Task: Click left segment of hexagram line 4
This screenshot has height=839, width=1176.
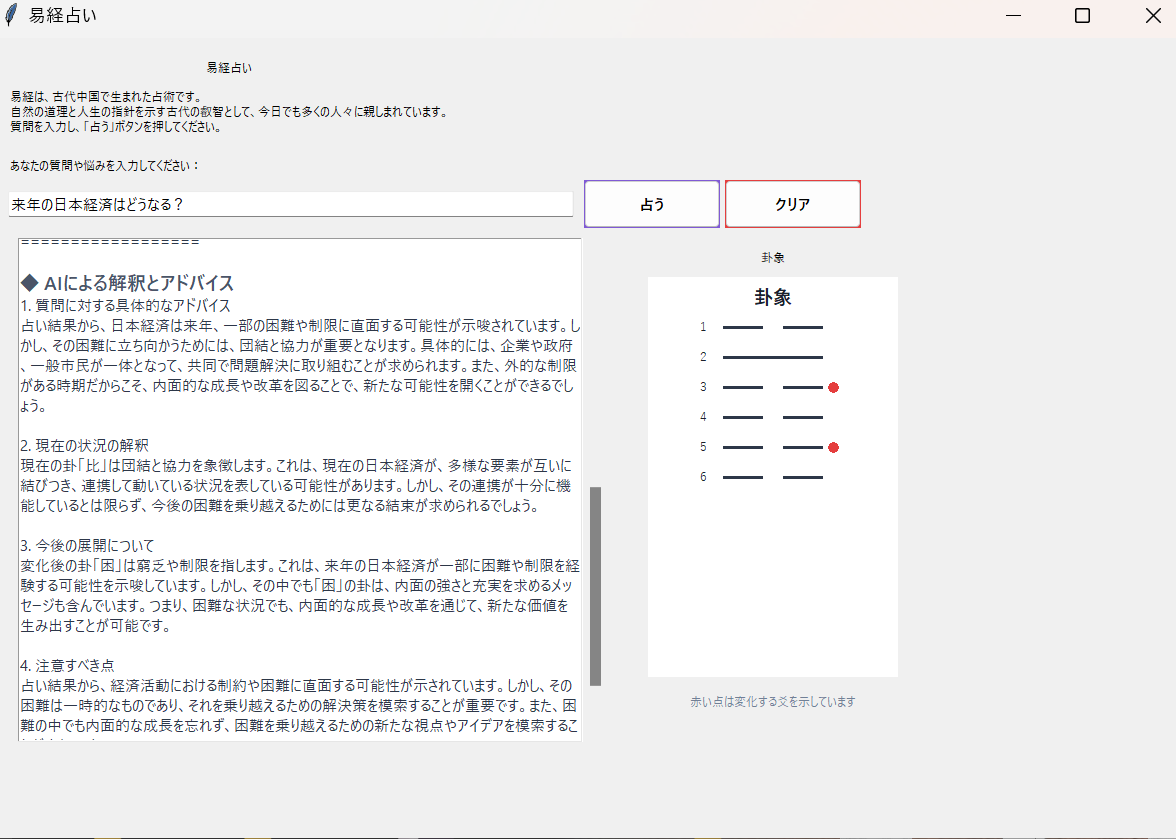Action: [x=742, y=417]
